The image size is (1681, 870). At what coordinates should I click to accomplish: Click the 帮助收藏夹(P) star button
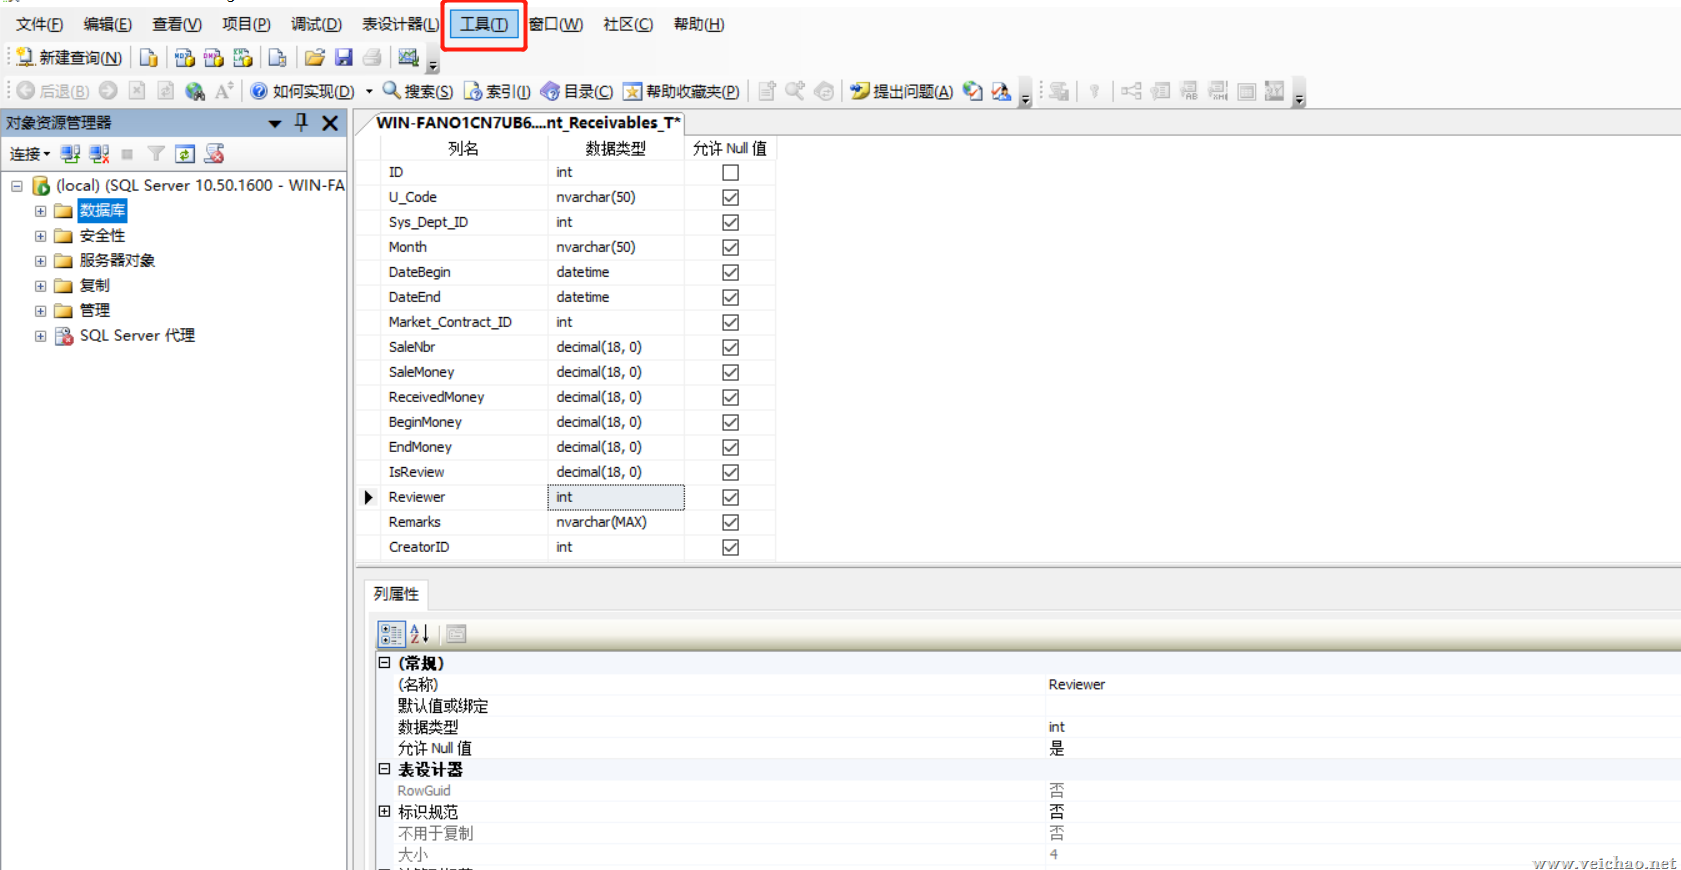pyautogui.click(x=681, y=91)
